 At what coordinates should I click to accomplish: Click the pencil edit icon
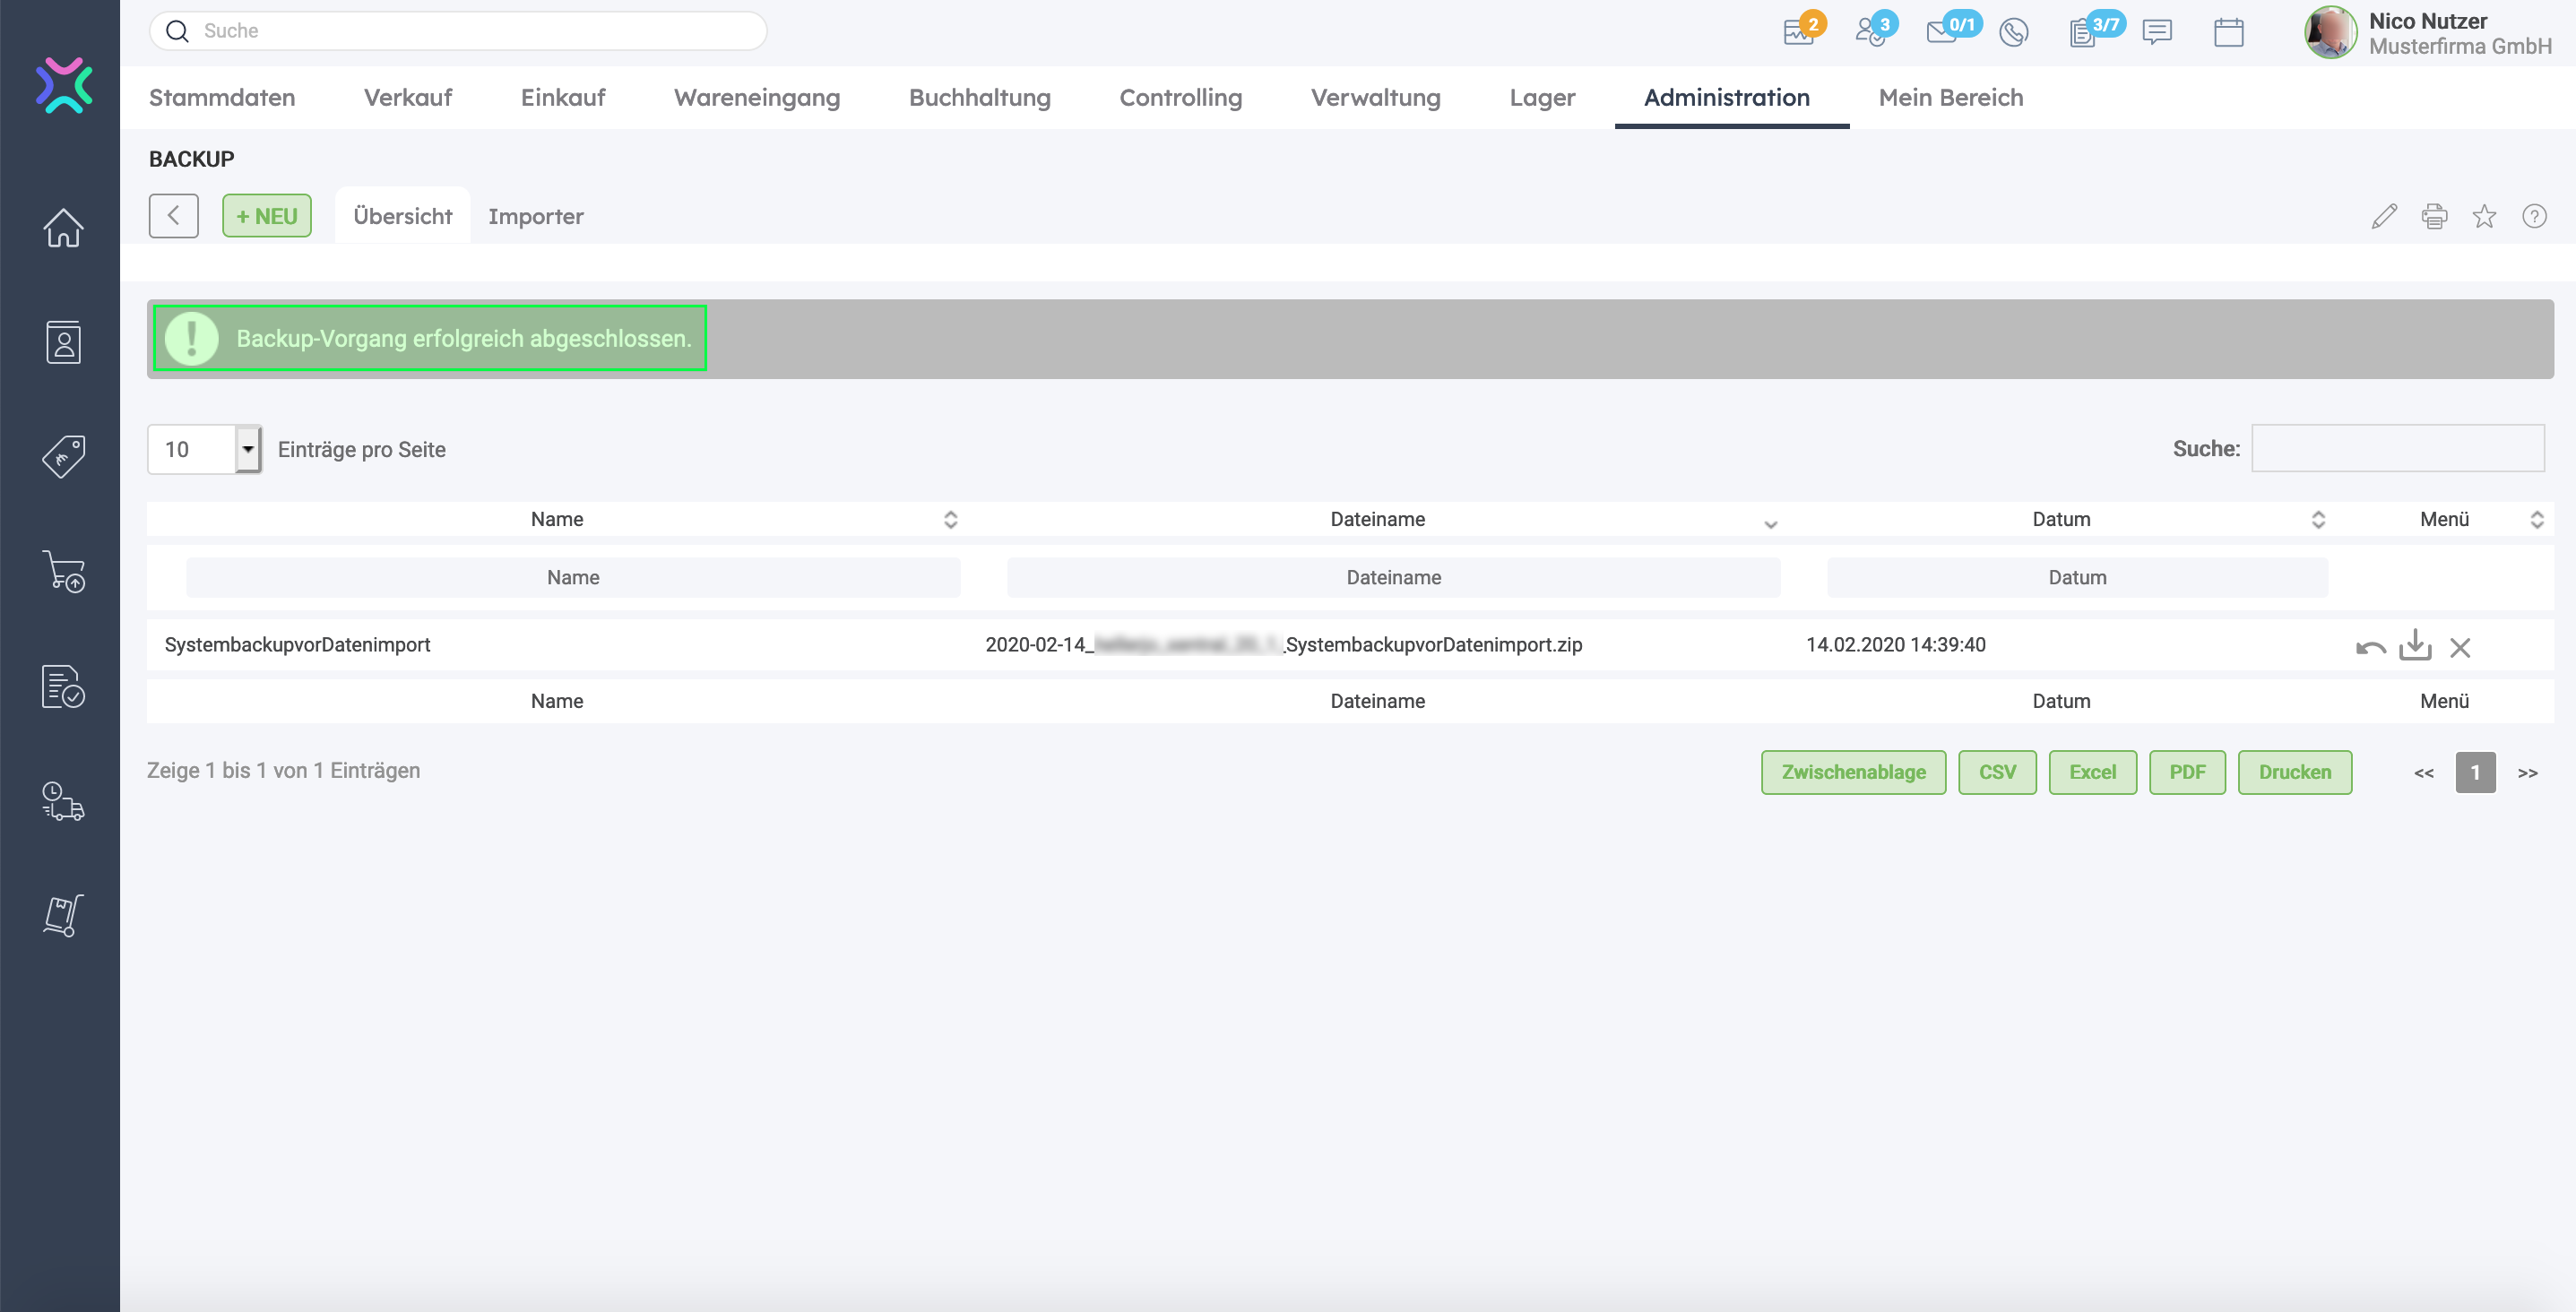click(2384, 216)
